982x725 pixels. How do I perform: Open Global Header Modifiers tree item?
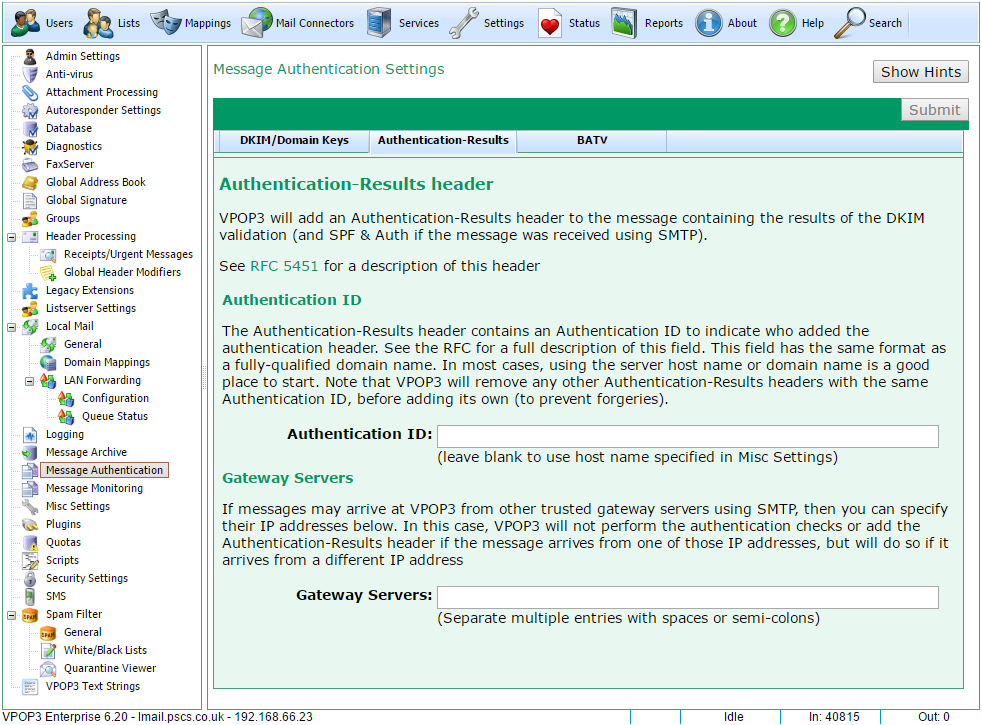tap(122, 272)
